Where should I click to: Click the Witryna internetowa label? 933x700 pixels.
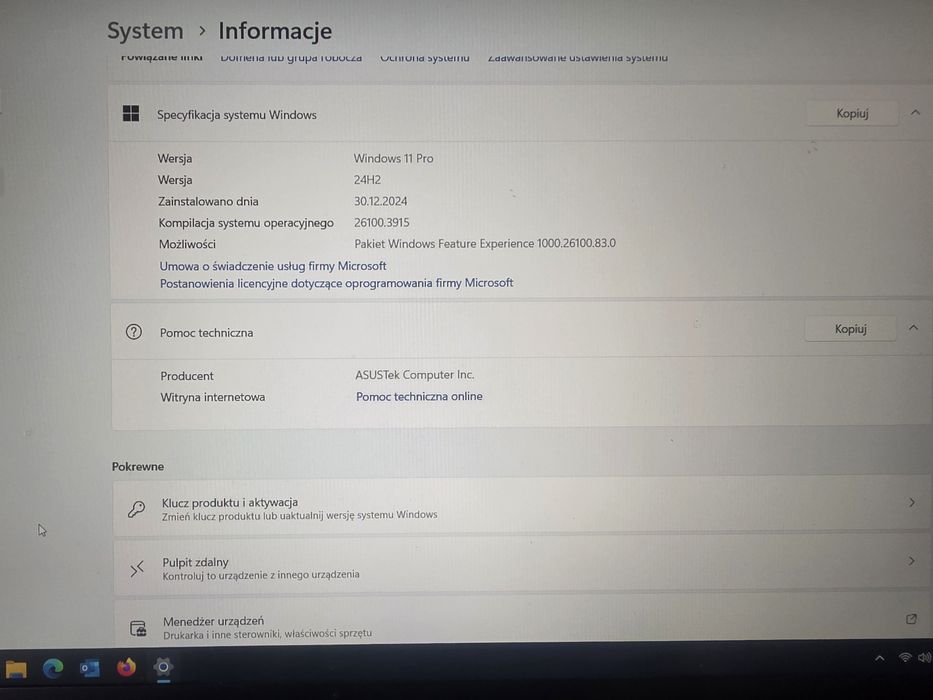pyautogui.click(x=212, y=397)
